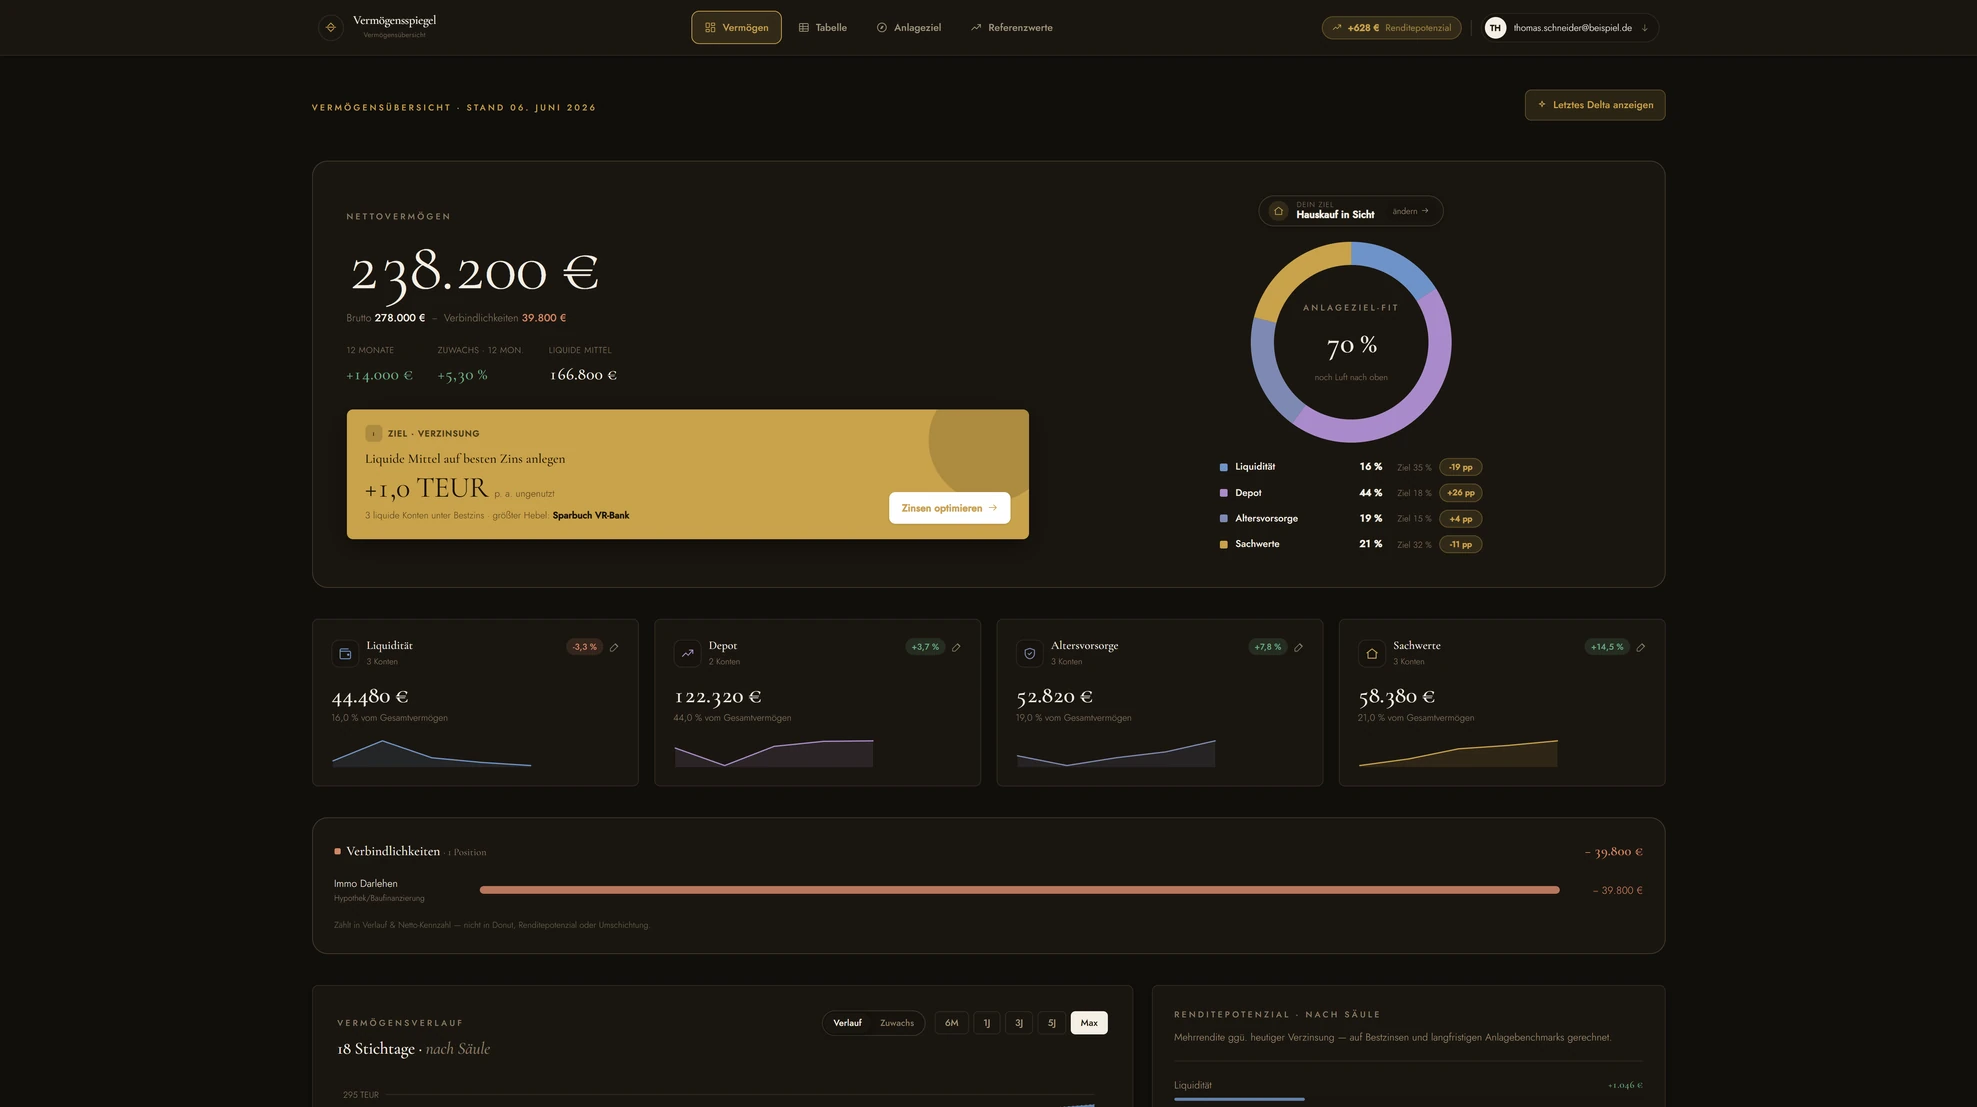1977x1107 pixels.
Task: Click the house icon on Sachwerte card
Action: (x=1371, y=653)
